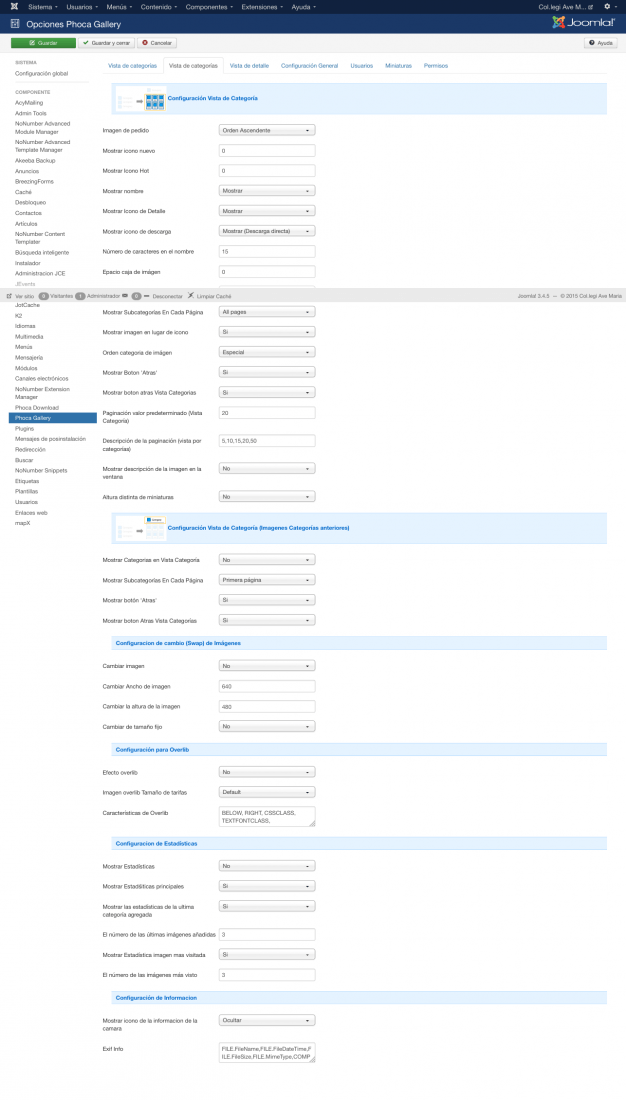626x1100 pixels.
Task: Click the Desconectar link in status bar
Action: pyautogui.click(x=167, y=296)
